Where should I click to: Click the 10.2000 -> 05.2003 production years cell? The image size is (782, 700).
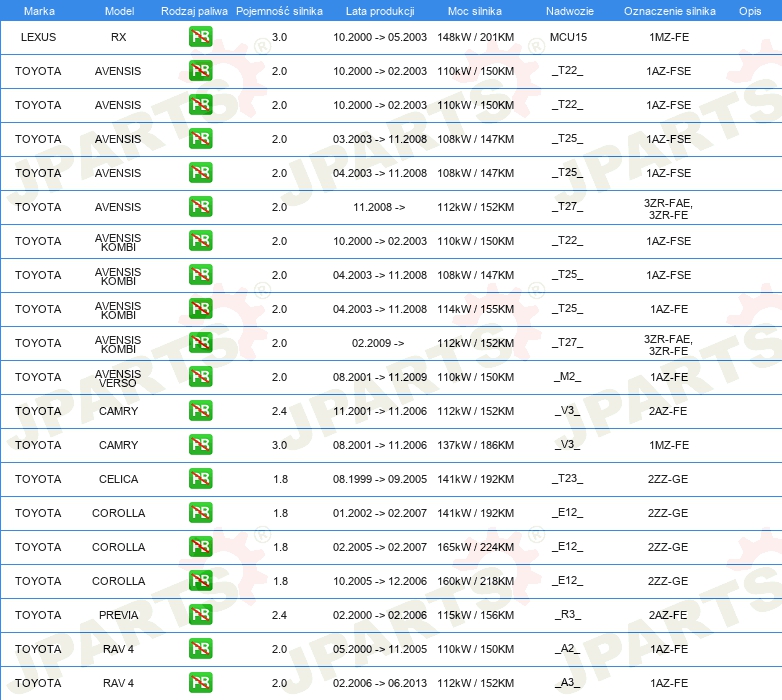coord(380,37)
